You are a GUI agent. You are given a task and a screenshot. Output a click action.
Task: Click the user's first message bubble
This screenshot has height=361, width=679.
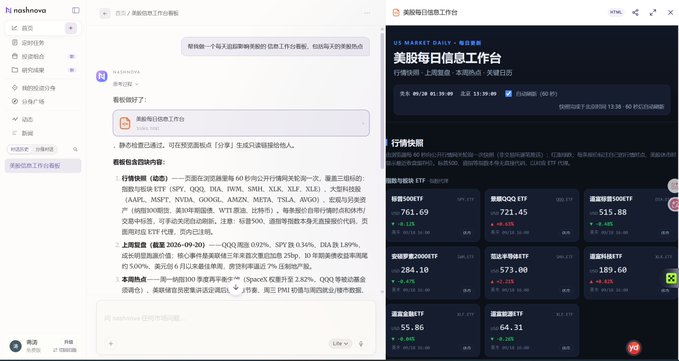click(x=275, y=46)
